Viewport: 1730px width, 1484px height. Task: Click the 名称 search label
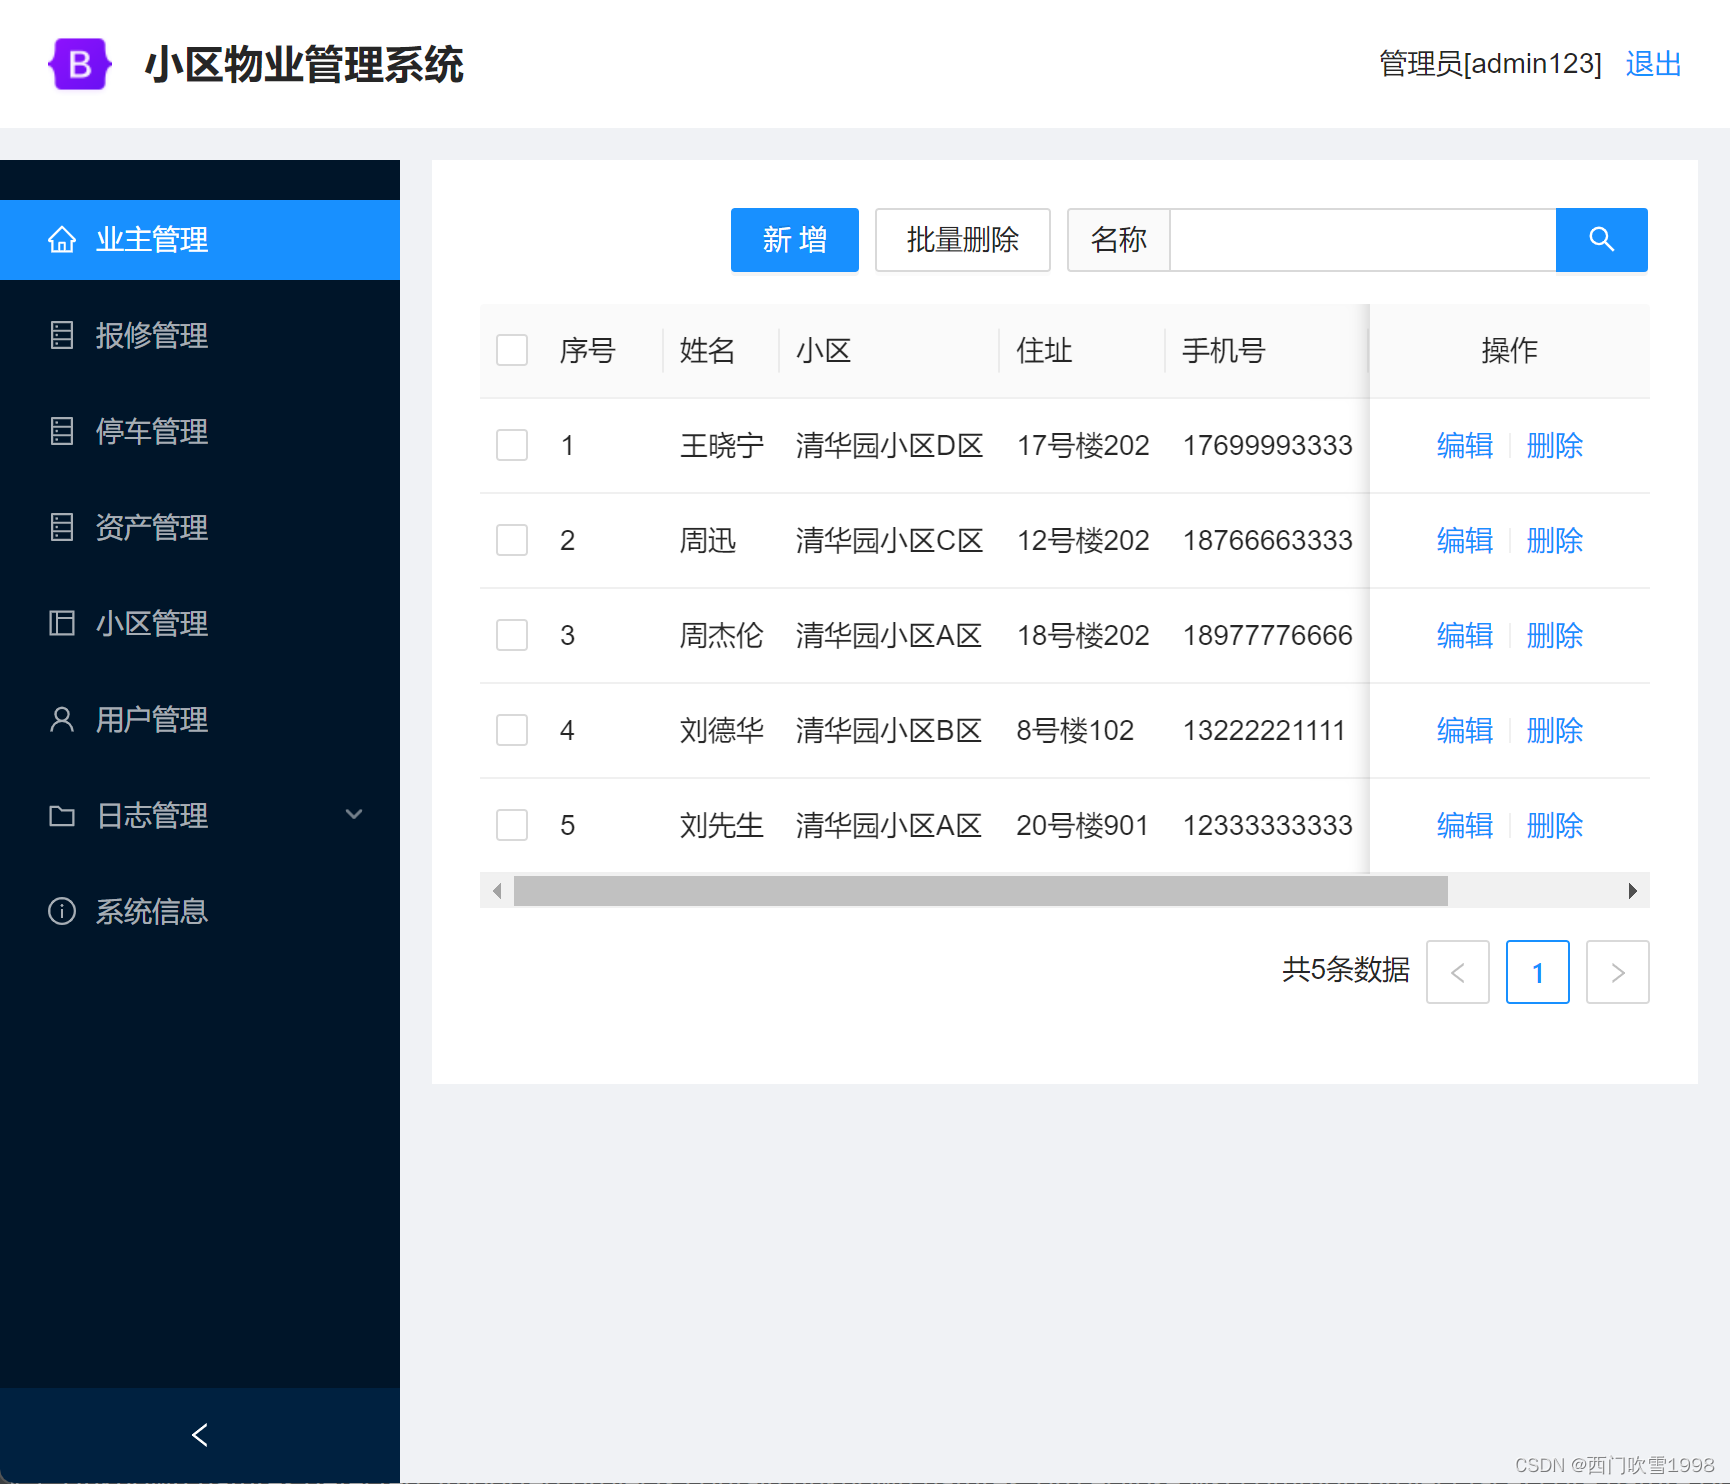pos(1119,240)
